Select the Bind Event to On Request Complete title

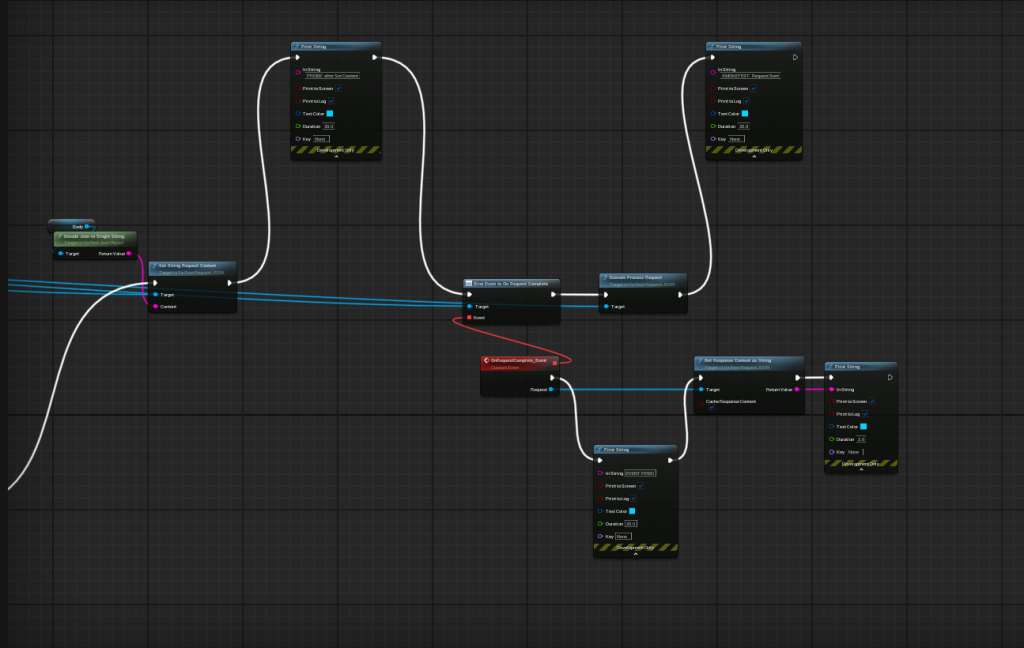(x=510, y=283)
